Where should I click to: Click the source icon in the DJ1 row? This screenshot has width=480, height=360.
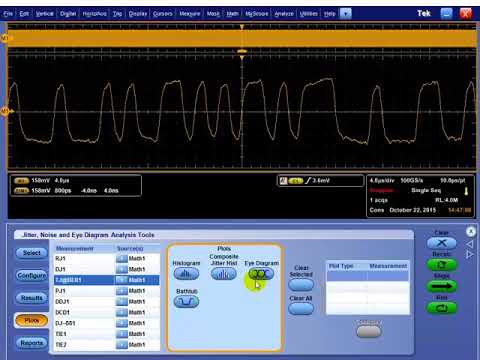tap(122, 269)
